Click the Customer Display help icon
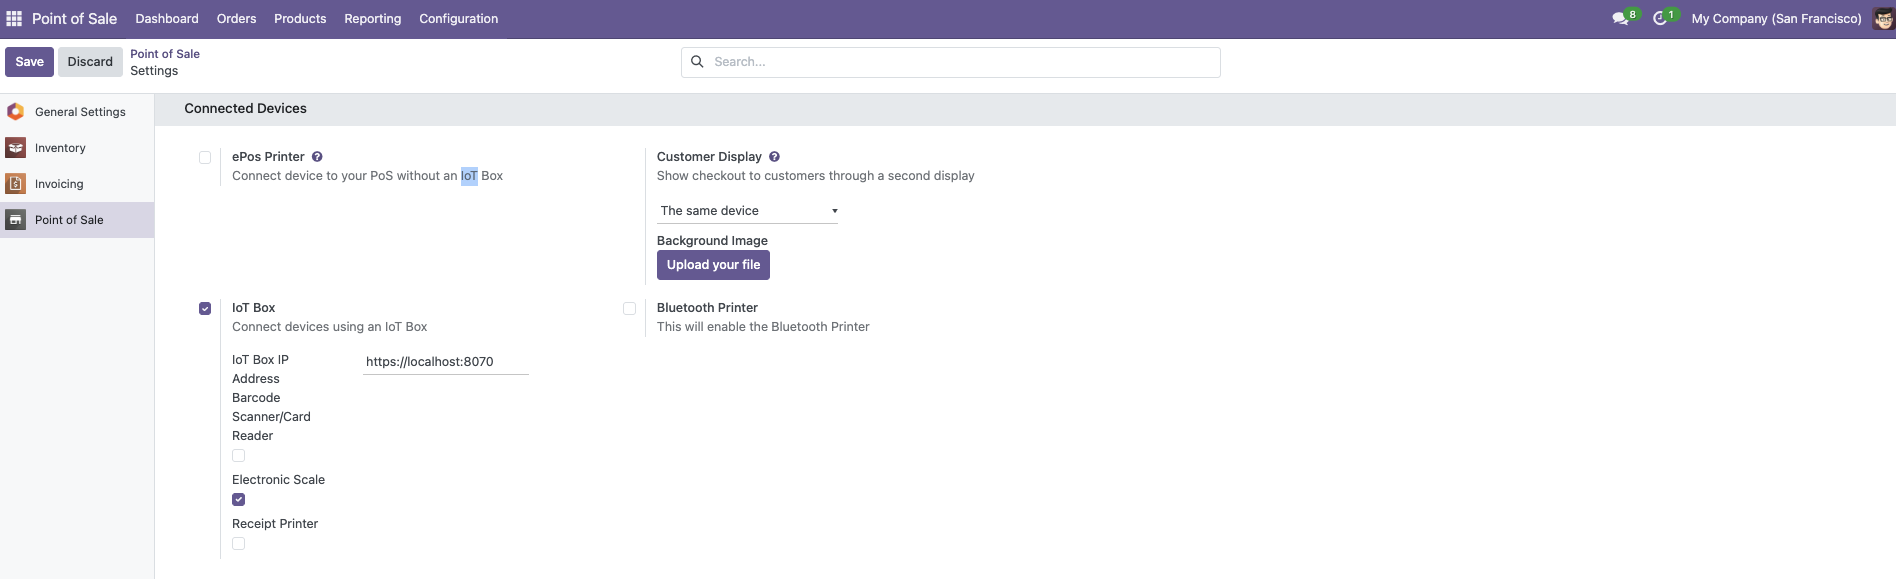 point(774,157)
